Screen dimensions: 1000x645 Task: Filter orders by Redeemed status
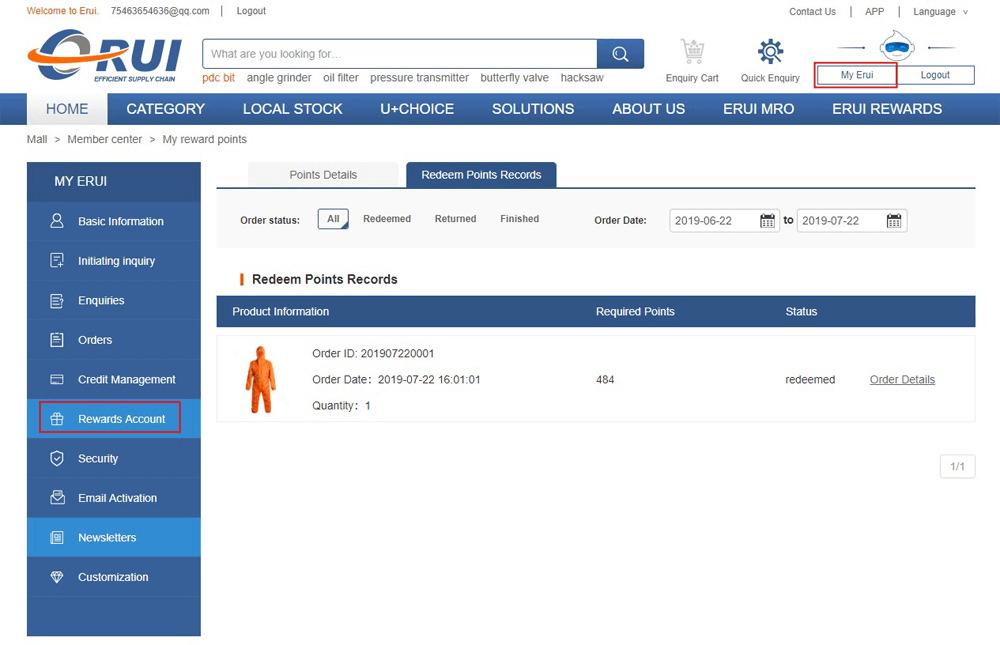[387, 219]
